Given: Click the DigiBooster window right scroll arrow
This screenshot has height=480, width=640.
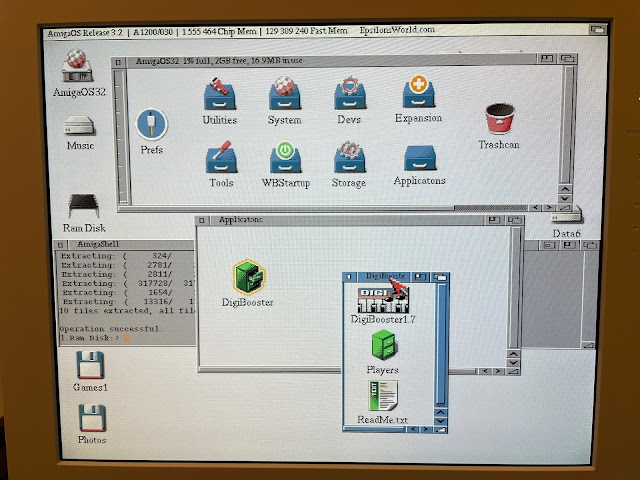Looking at the screenshot, I should pyautogui.click(x=427, y=429).
